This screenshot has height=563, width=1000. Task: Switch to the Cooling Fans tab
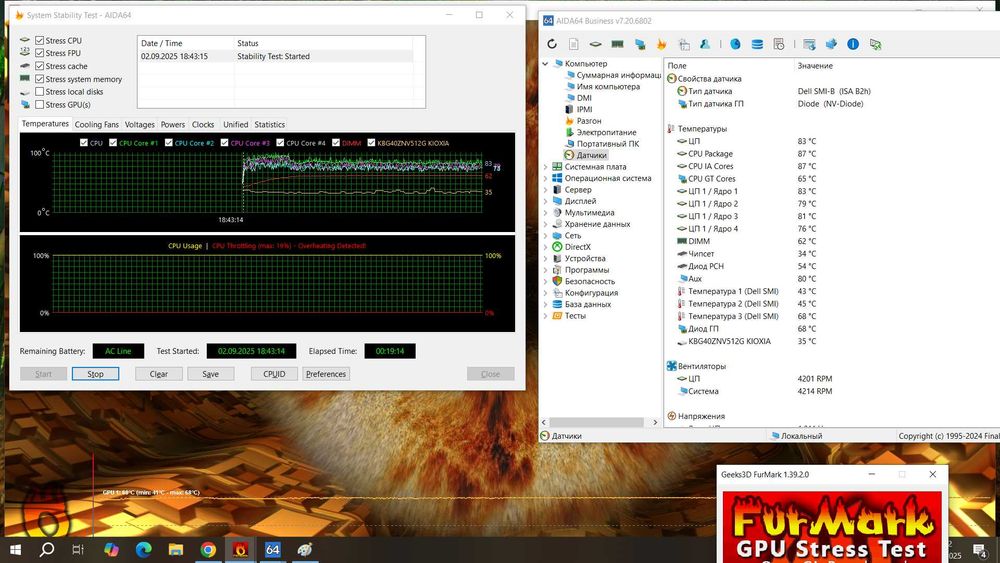click(x=96, y=124)
